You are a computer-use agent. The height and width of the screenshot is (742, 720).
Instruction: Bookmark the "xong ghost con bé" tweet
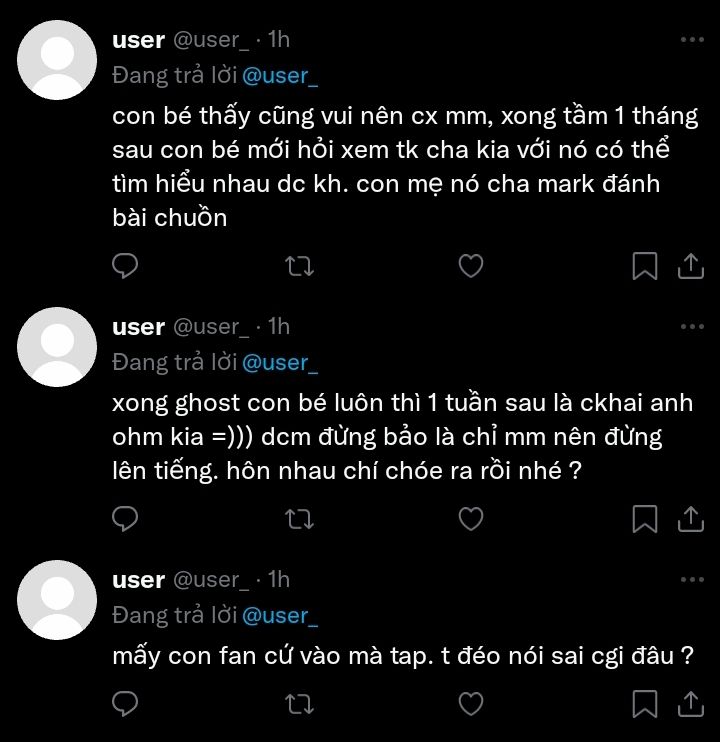pos(645,518)
